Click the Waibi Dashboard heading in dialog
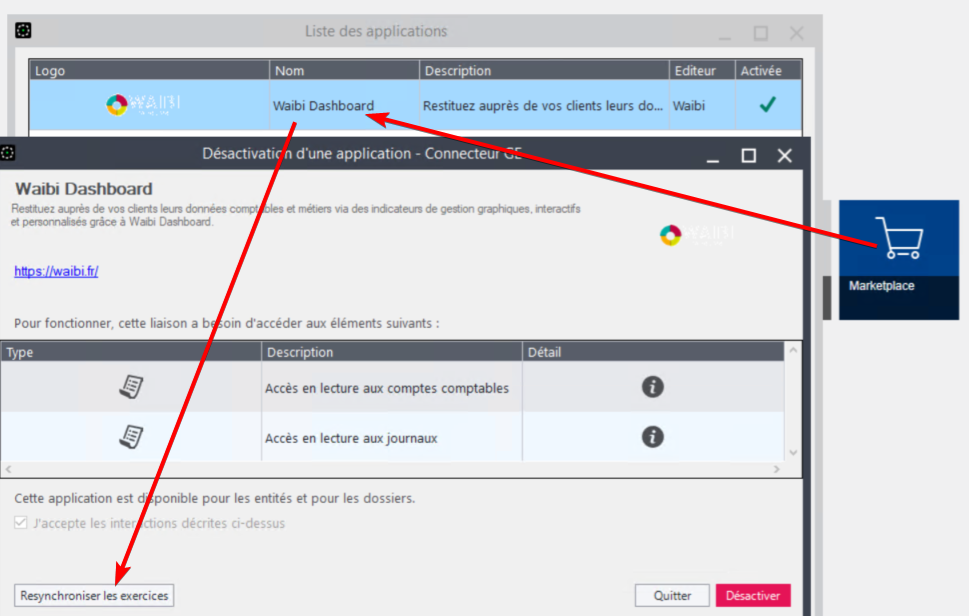This screenshot has width=969, height=616. (83, 188)
